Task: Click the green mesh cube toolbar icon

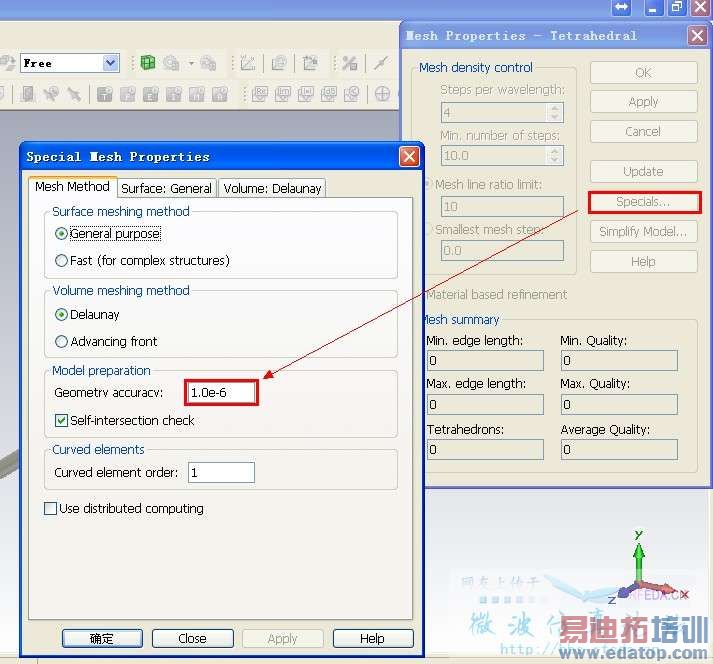Action: (x=148, y=63)
